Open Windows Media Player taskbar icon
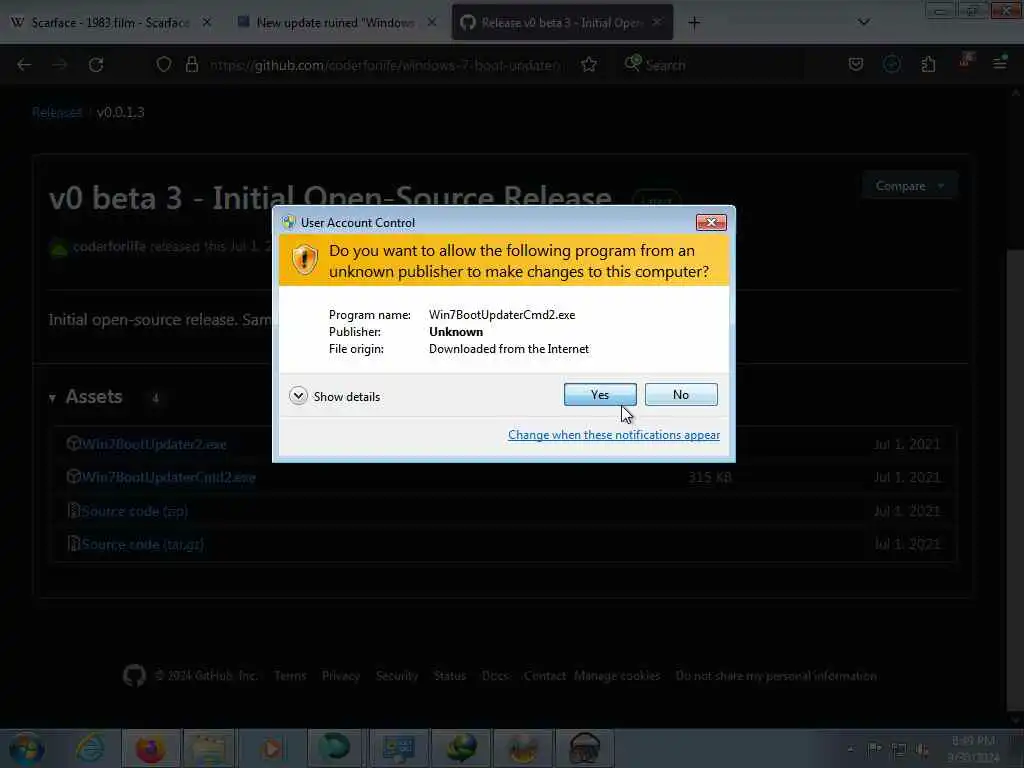Viewport: 1024px width, 768px height. pyautogui.click(x=272, y=748)
